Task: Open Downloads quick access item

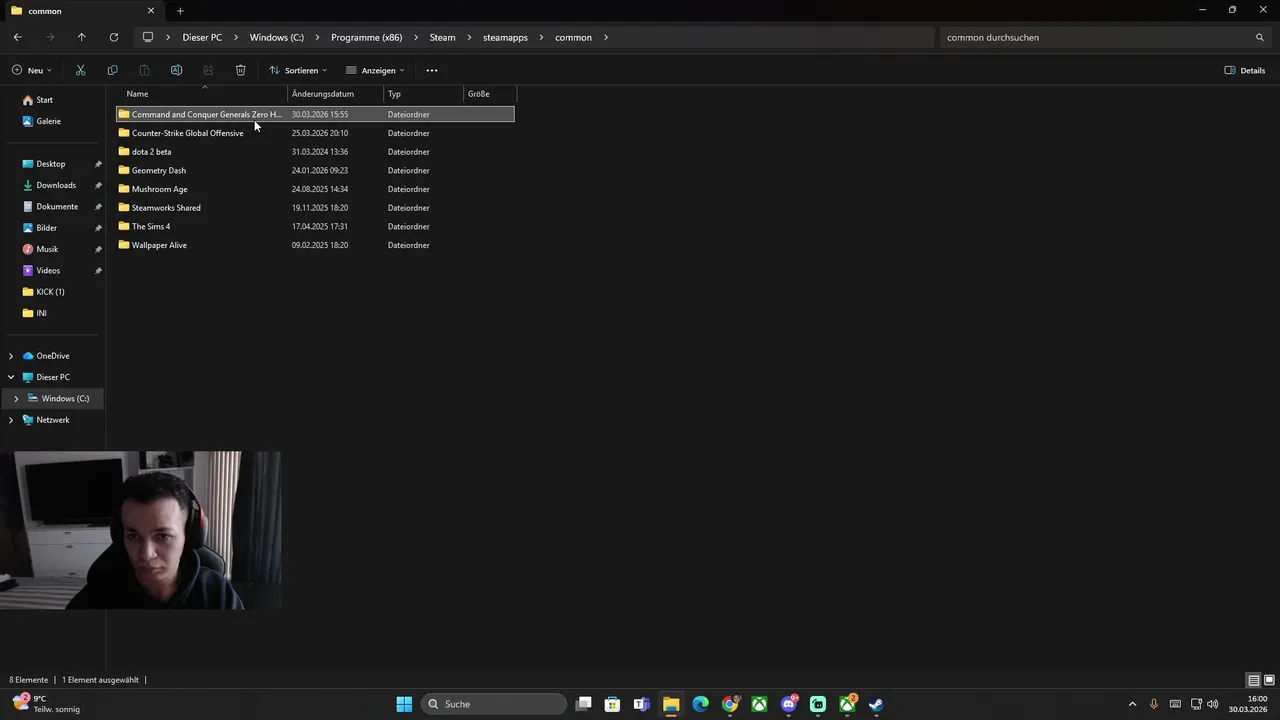Action: pyautogui.click(x=56, y=185)
